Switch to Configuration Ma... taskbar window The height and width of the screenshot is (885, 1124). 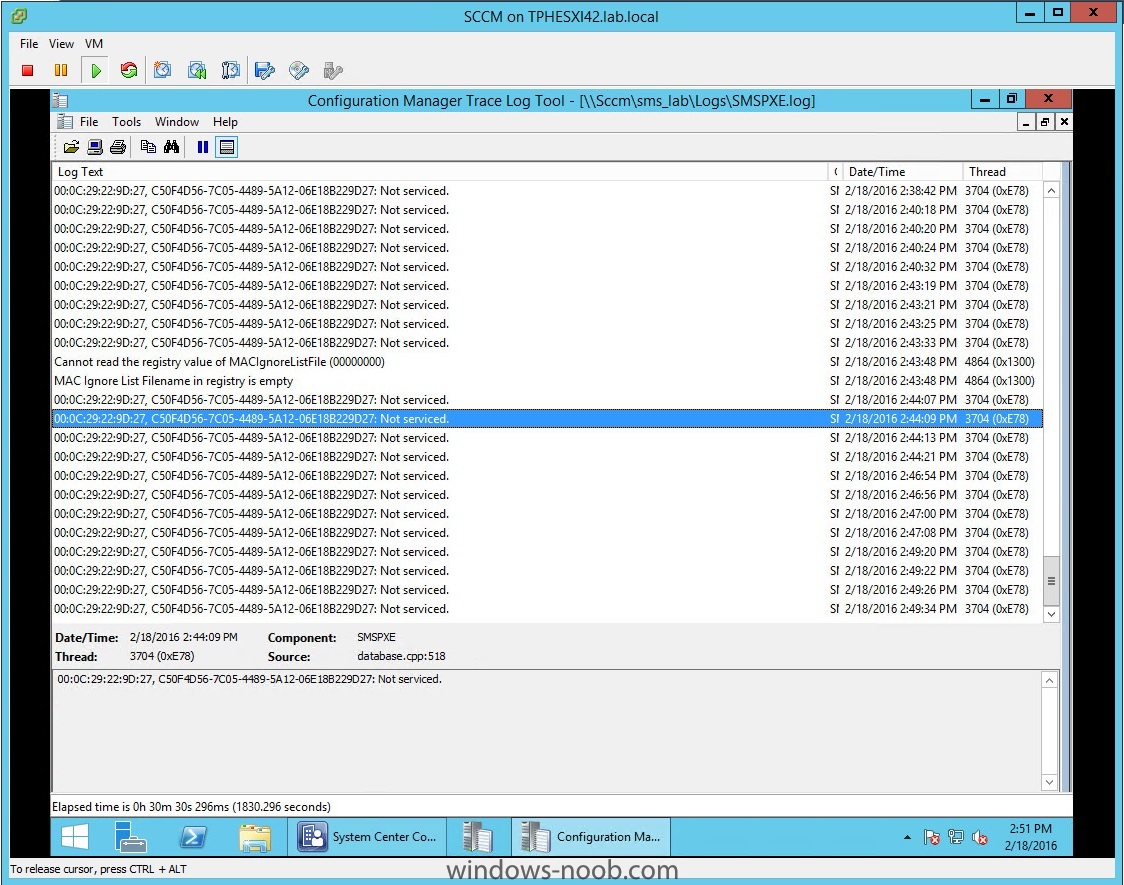591,837
